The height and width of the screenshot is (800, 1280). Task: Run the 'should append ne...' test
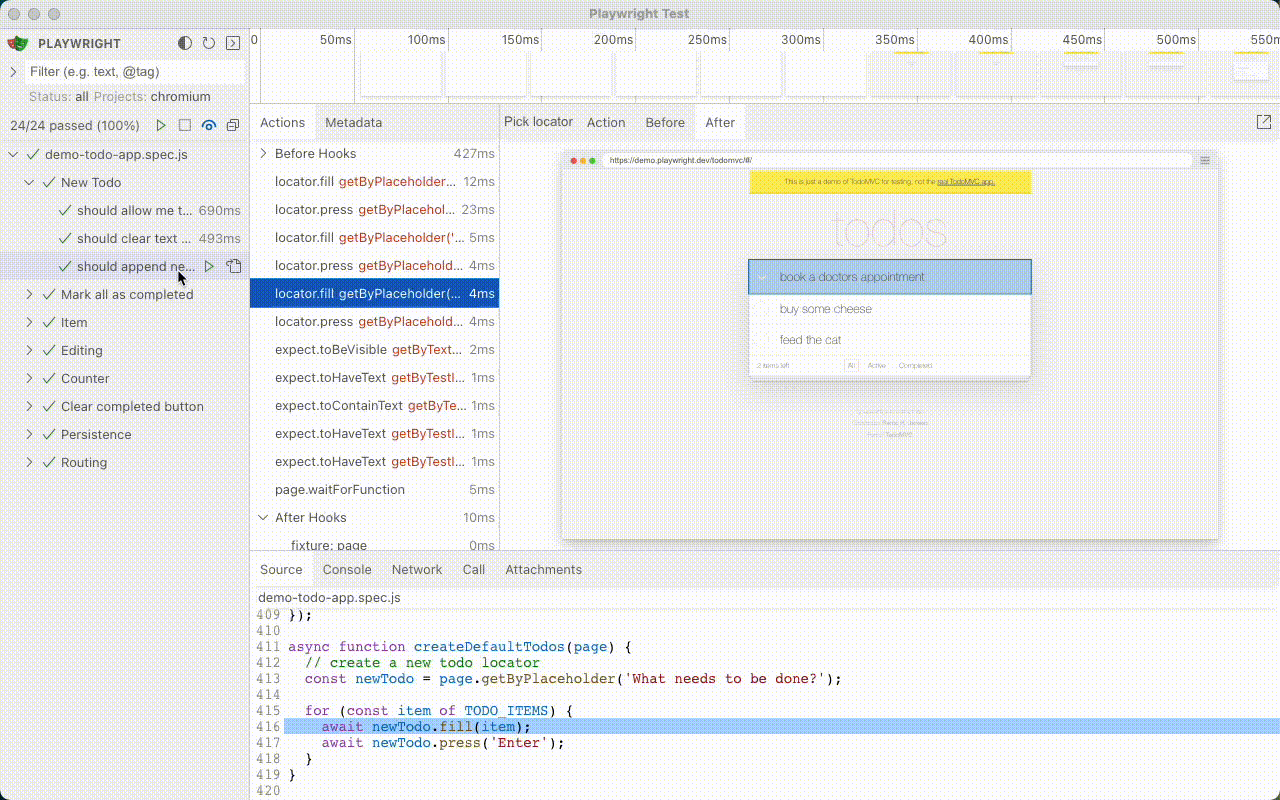pos(209,267)
